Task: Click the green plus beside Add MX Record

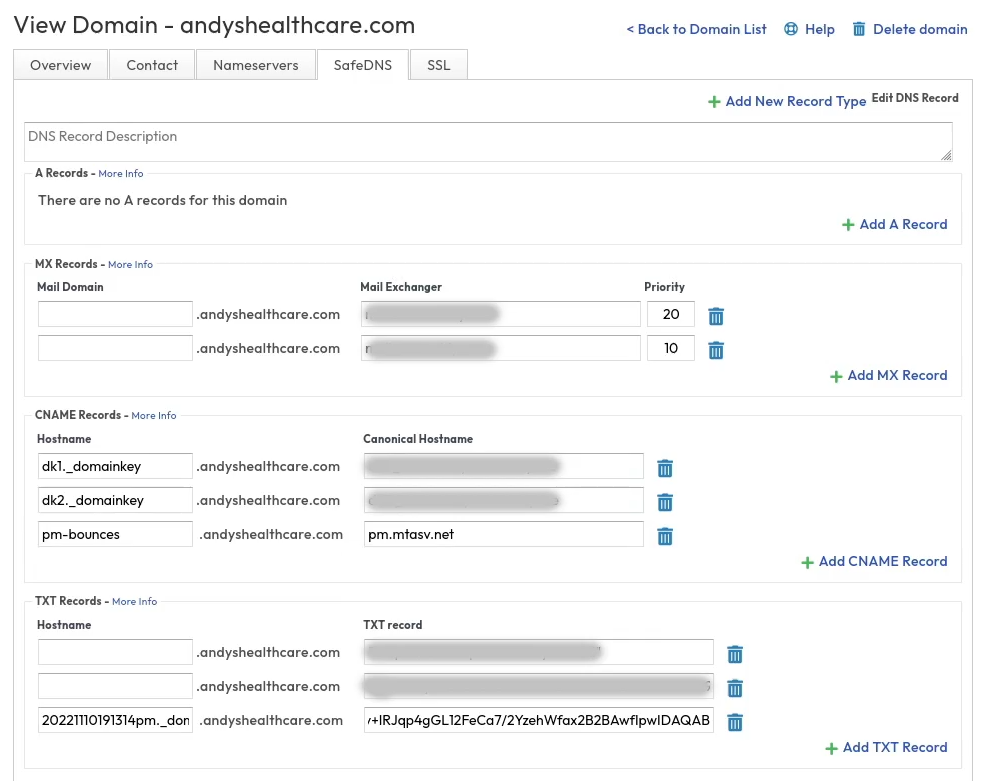Action: pyautogui.click(x=836, y=377)
